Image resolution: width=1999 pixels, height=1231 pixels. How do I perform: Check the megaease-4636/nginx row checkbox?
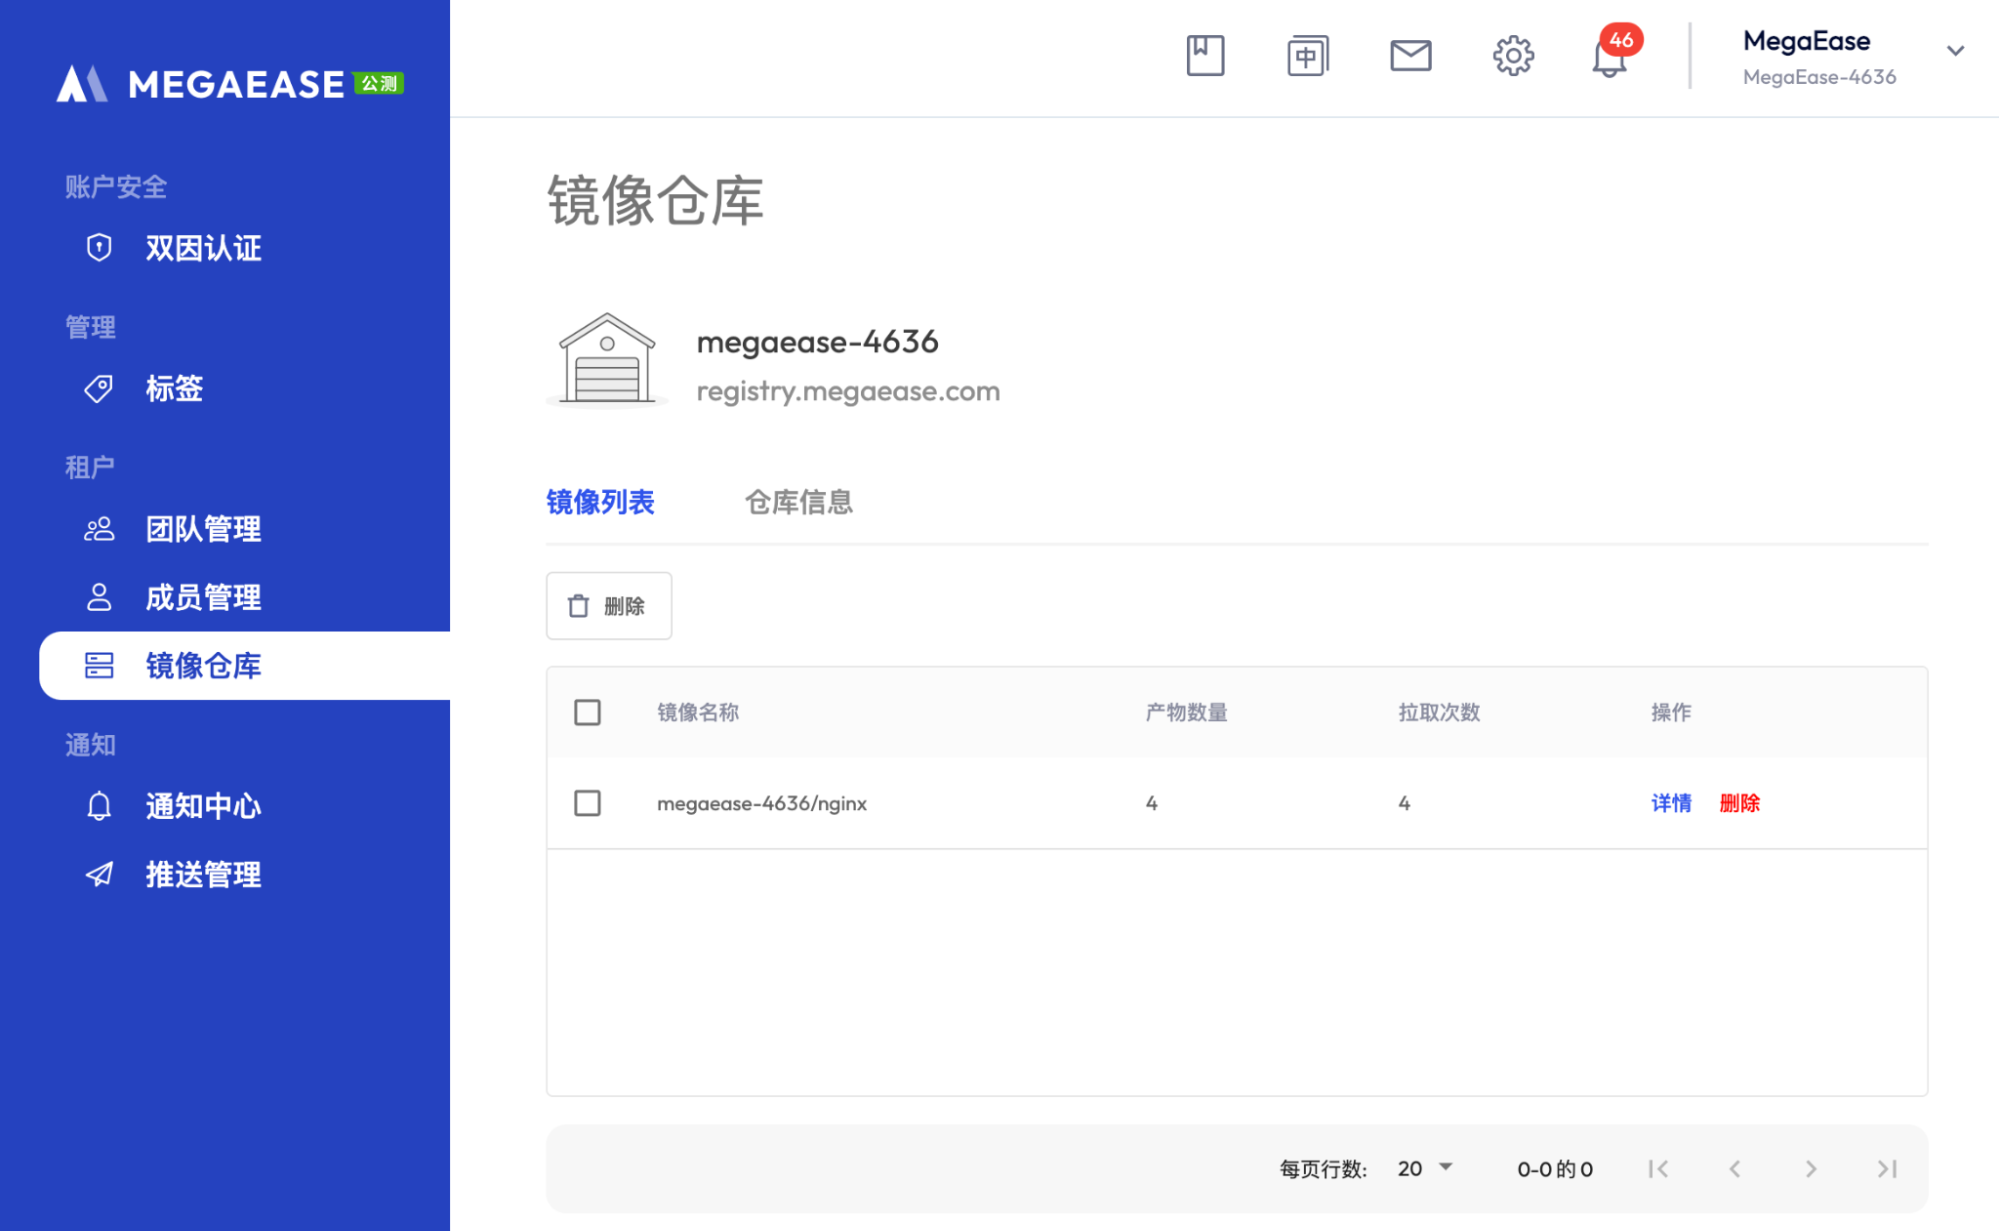587,803
